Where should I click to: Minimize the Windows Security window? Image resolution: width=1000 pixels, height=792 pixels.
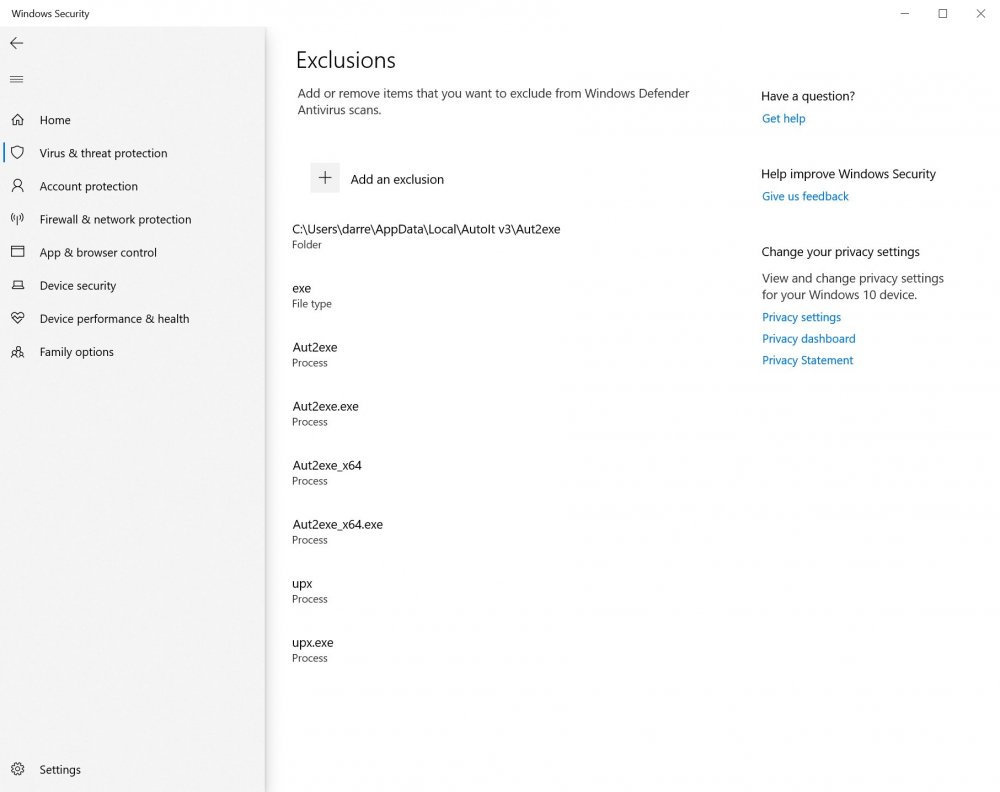904,13
